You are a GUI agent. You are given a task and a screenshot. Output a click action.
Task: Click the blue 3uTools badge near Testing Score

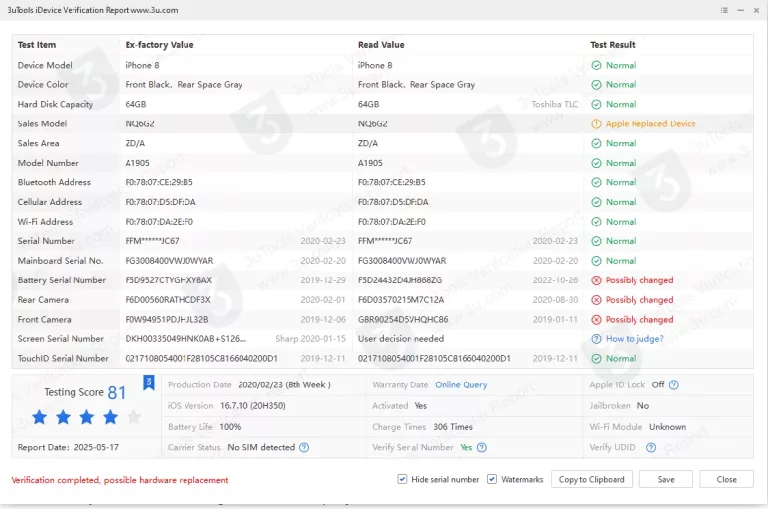coord(149,383)
